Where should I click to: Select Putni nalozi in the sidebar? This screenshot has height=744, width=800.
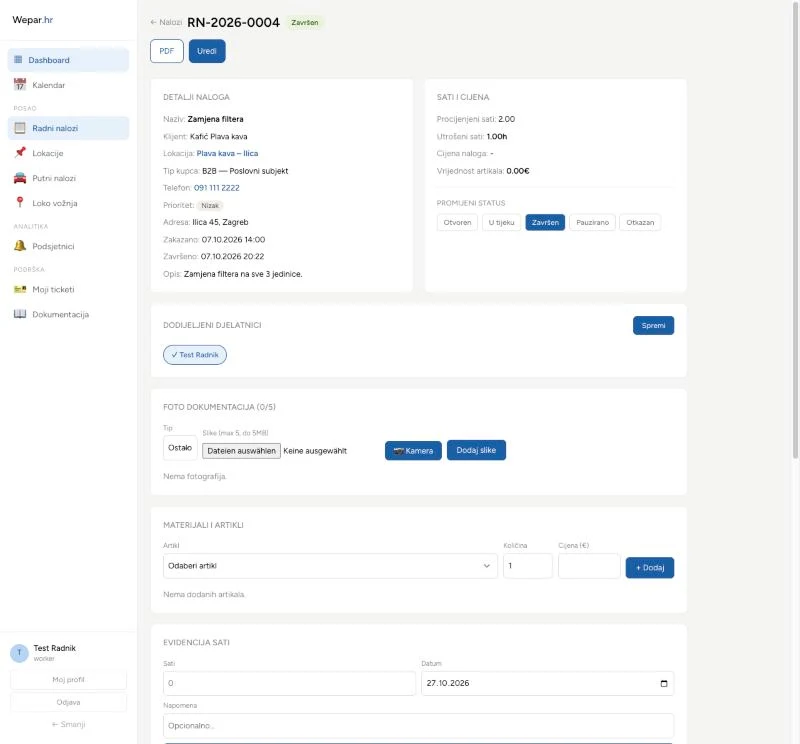click(68, 178)
